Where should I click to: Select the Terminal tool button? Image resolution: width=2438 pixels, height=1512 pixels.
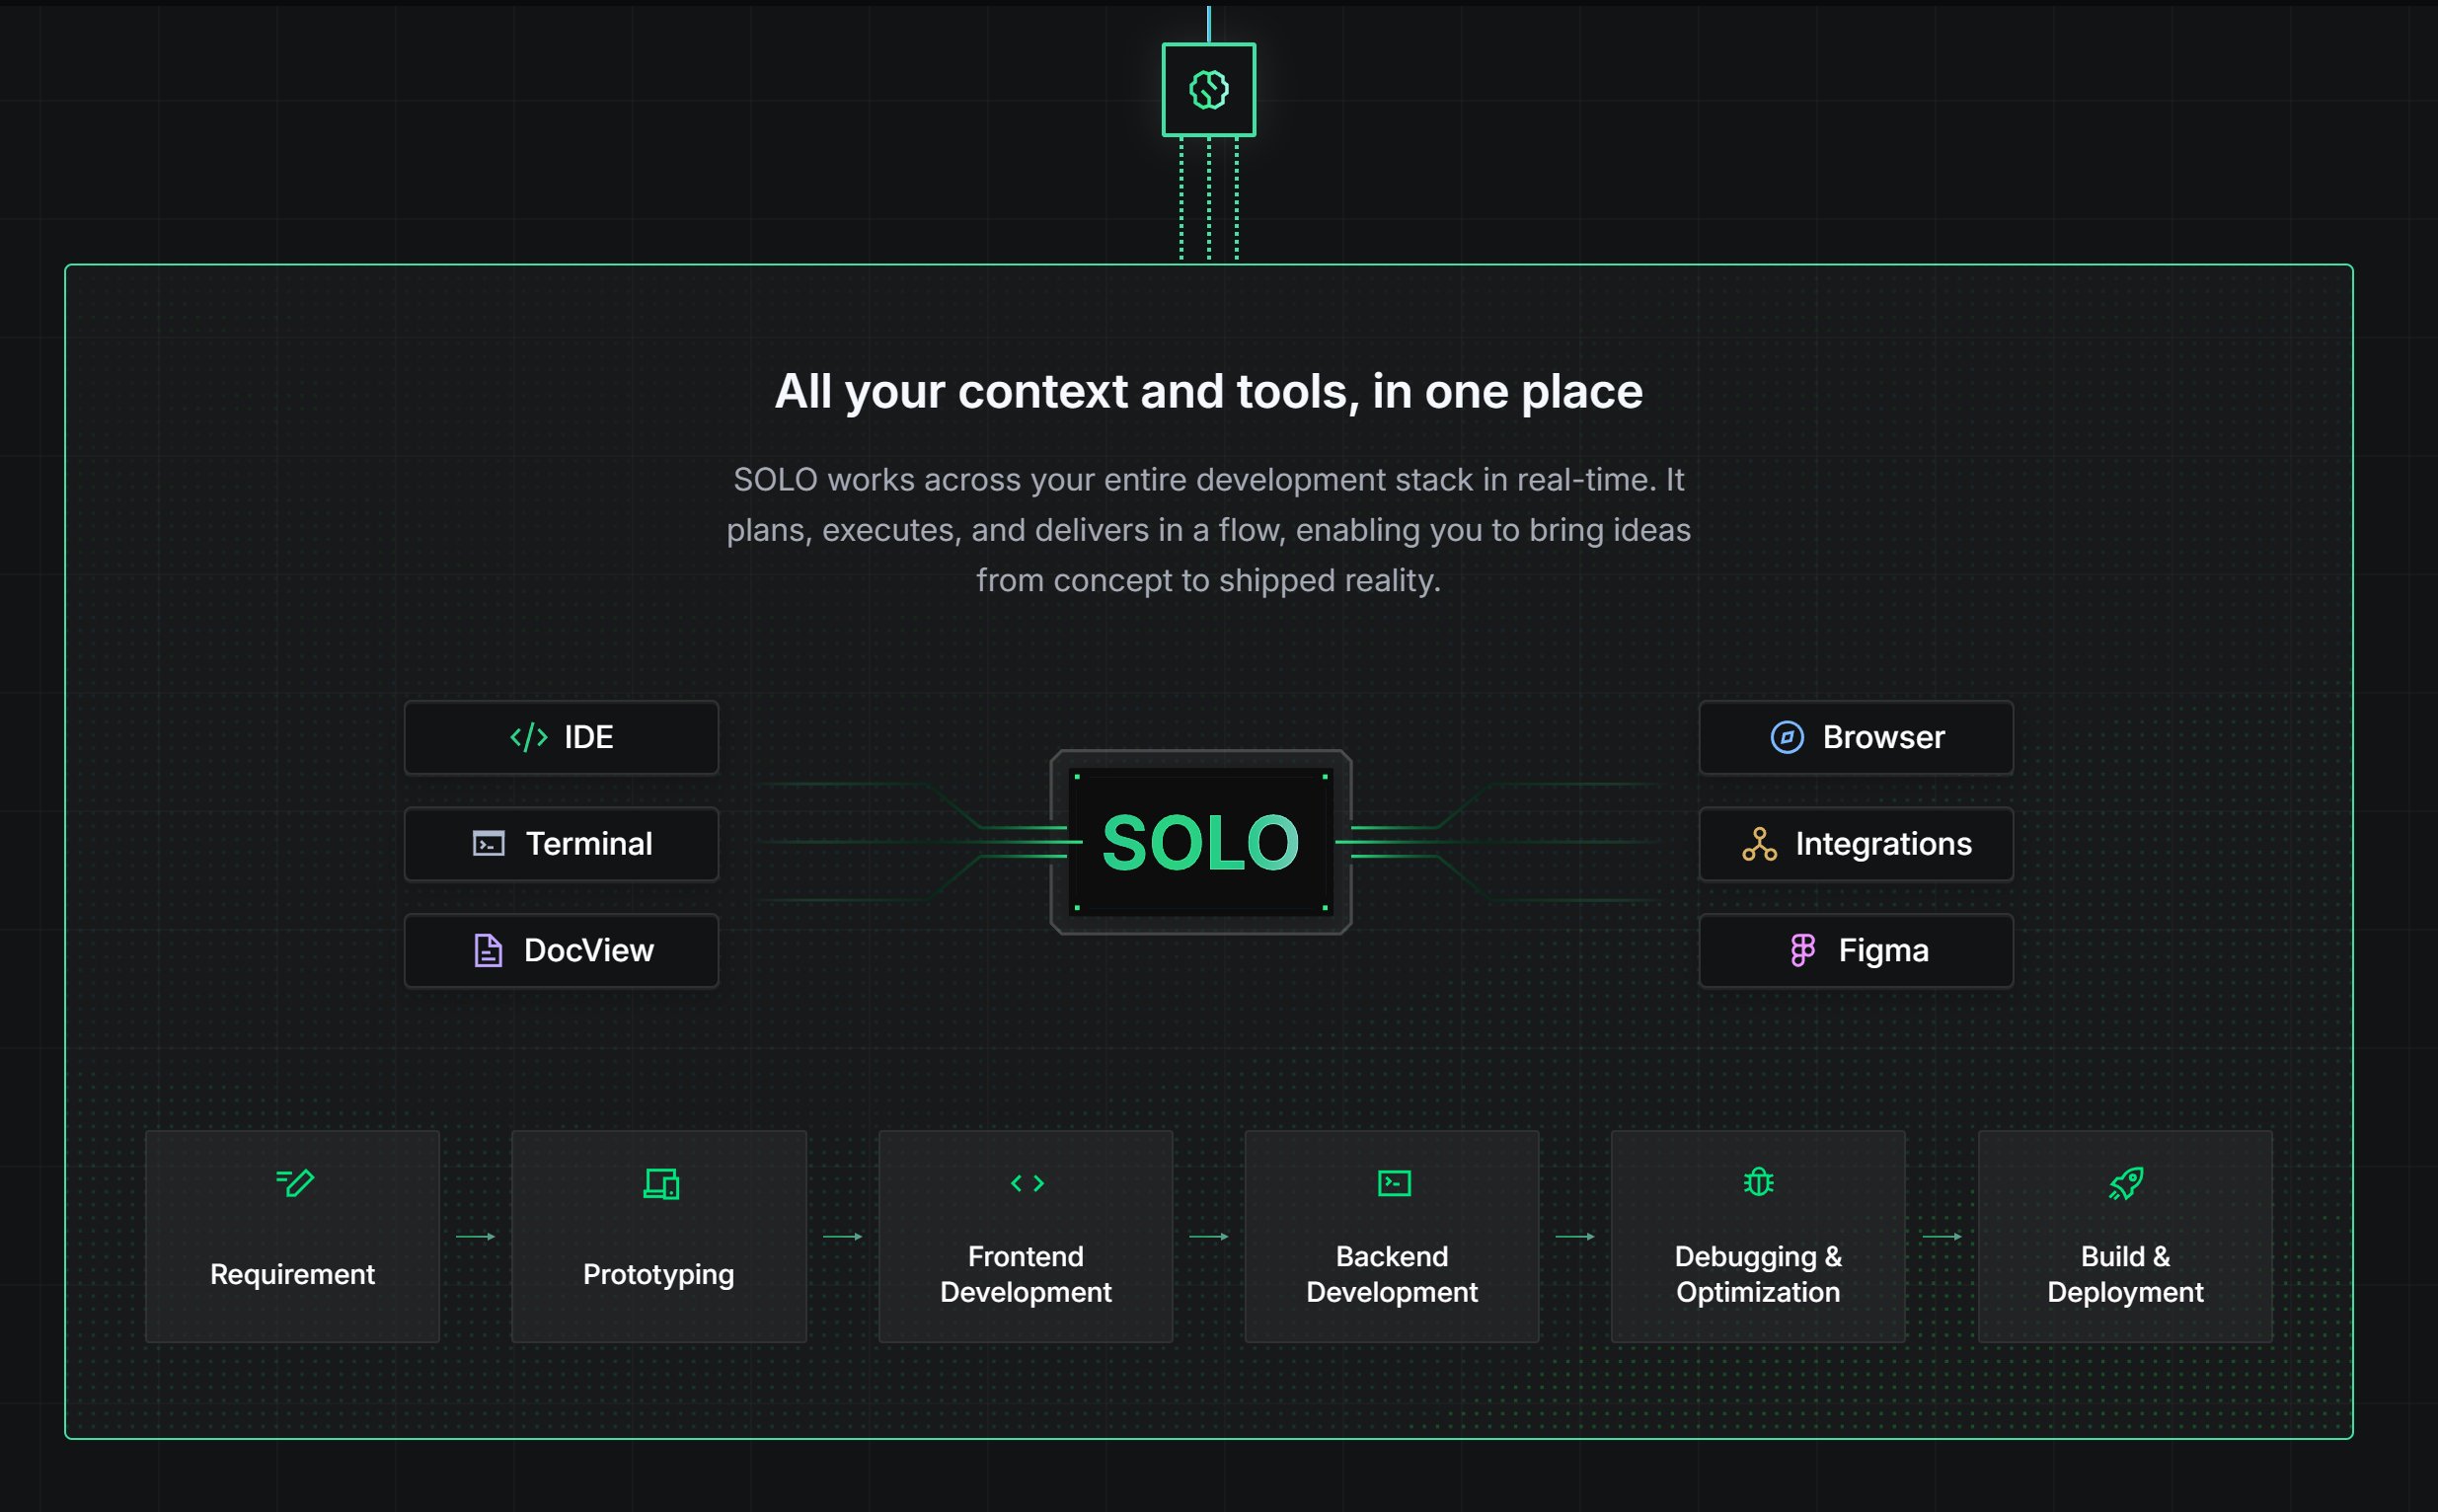561,844
